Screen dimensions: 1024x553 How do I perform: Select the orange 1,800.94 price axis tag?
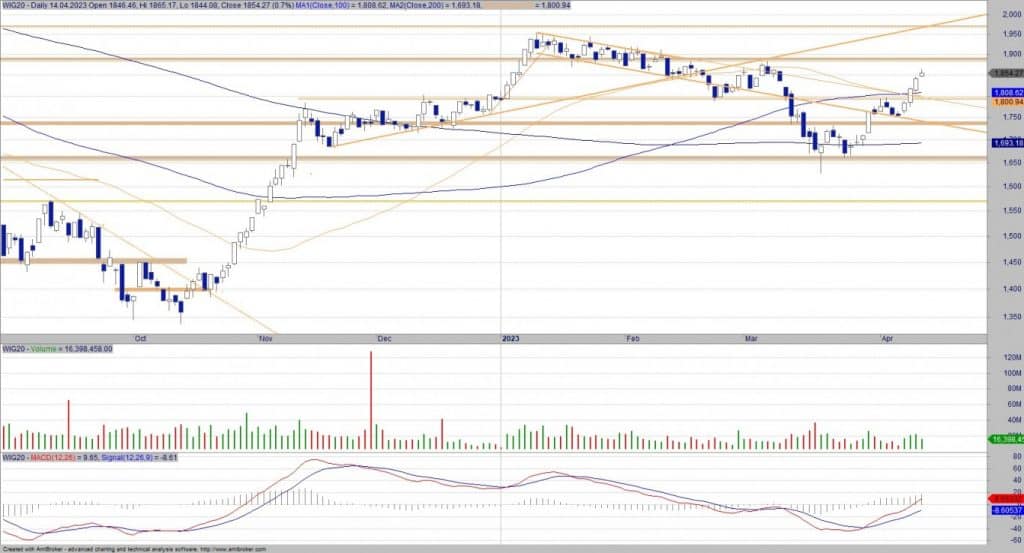coord(1006,102)
